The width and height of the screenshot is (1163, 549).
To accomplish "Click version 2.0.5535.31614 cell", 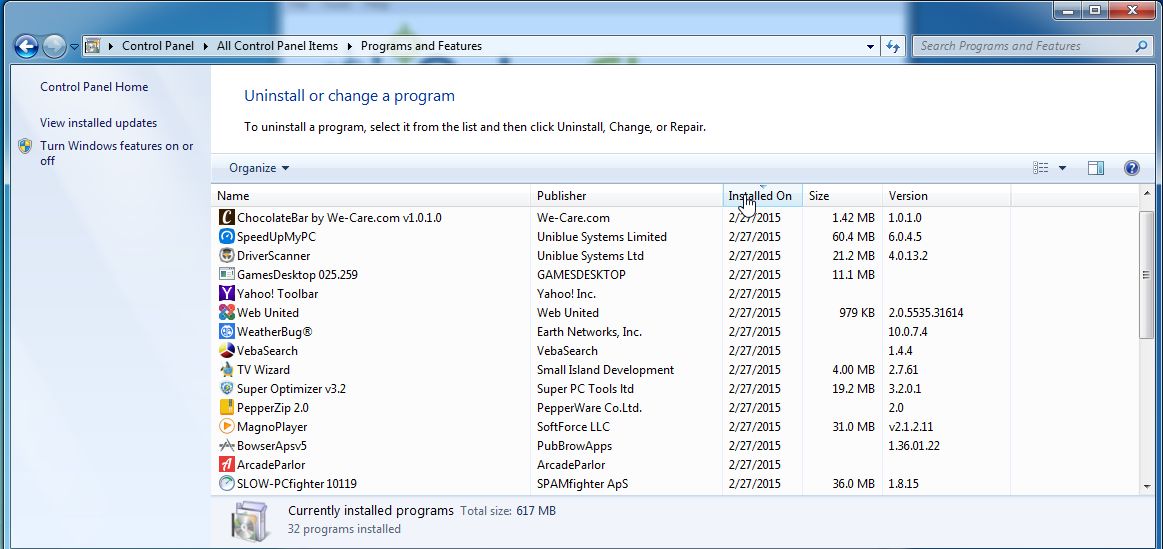I will tap(926, 312).
